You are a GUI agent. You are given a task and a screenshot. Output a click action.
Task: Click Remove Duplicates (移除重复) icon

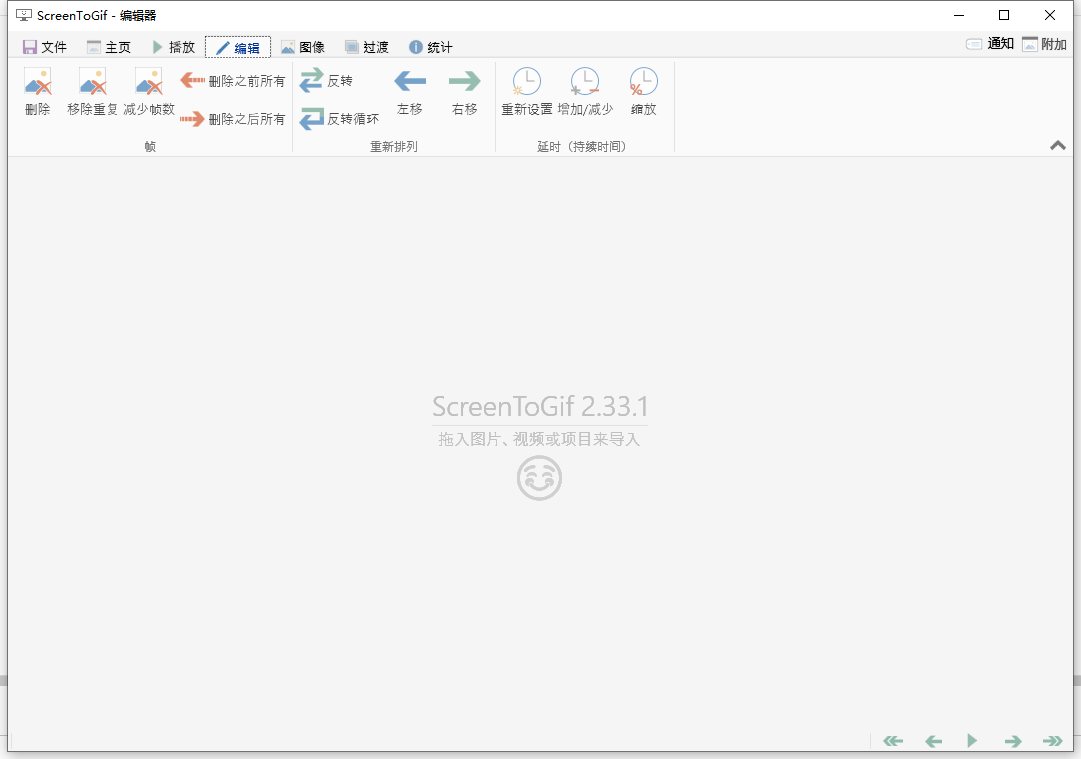point(92,92)
